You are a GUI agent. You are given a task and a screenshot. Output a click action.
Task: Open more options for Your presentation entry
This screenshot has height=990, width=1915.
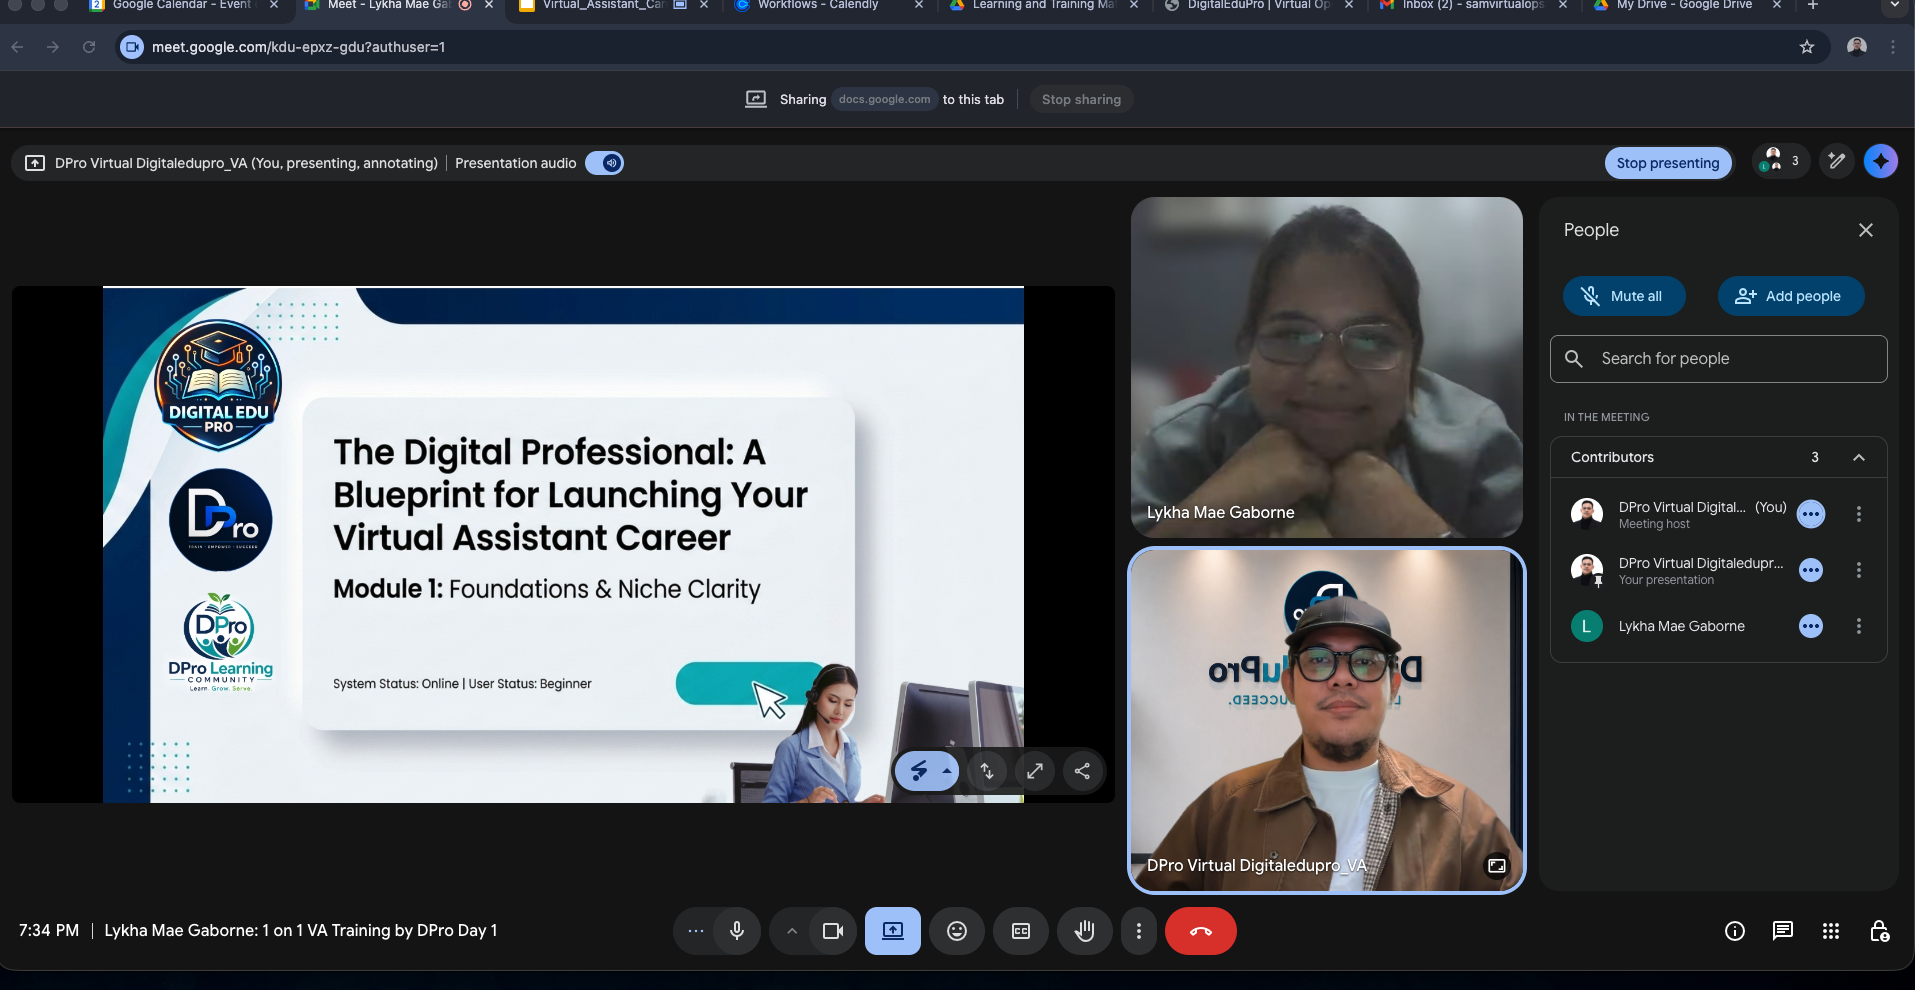pyautogui.click(x=1859, y=570)
